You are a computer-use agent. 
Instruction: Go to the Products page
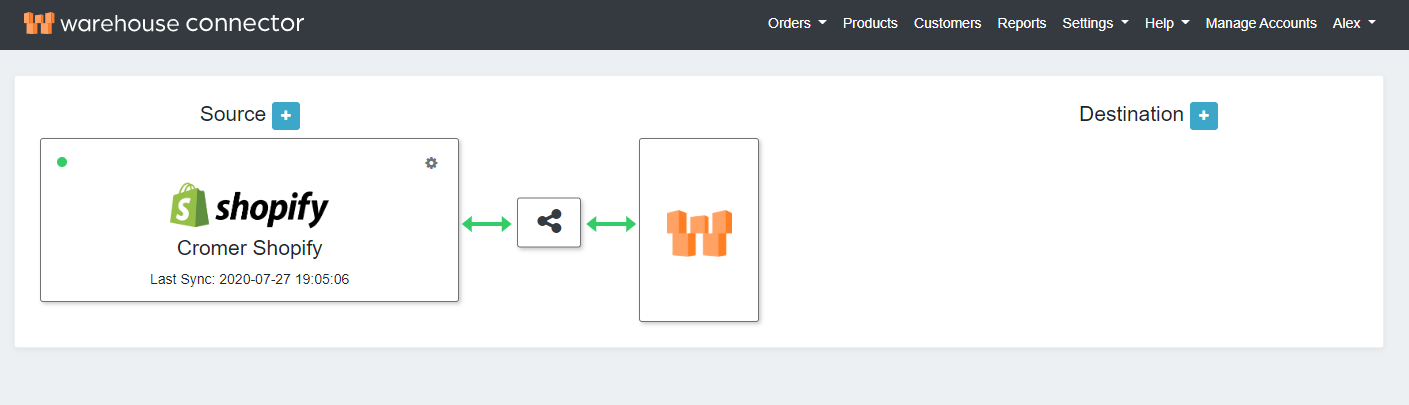[870, 23]
